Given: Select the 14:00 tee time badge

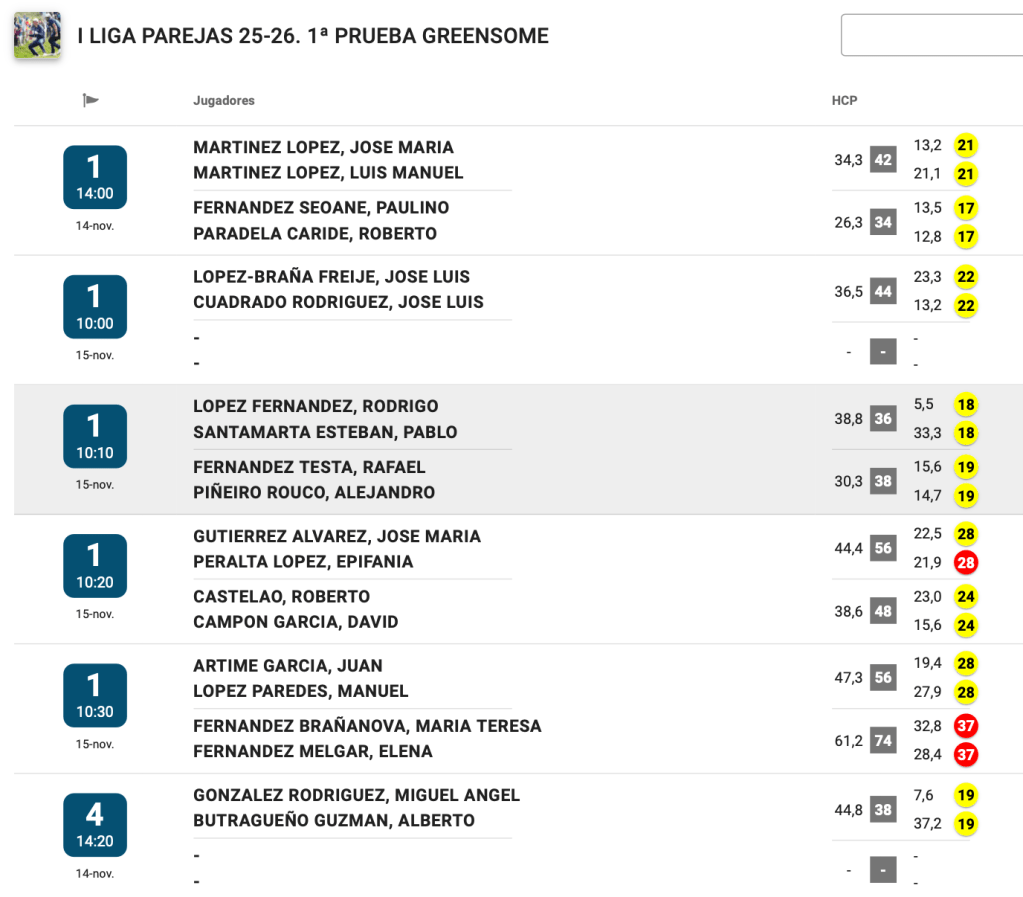Looking at the screenshot, I should (95, 177).
